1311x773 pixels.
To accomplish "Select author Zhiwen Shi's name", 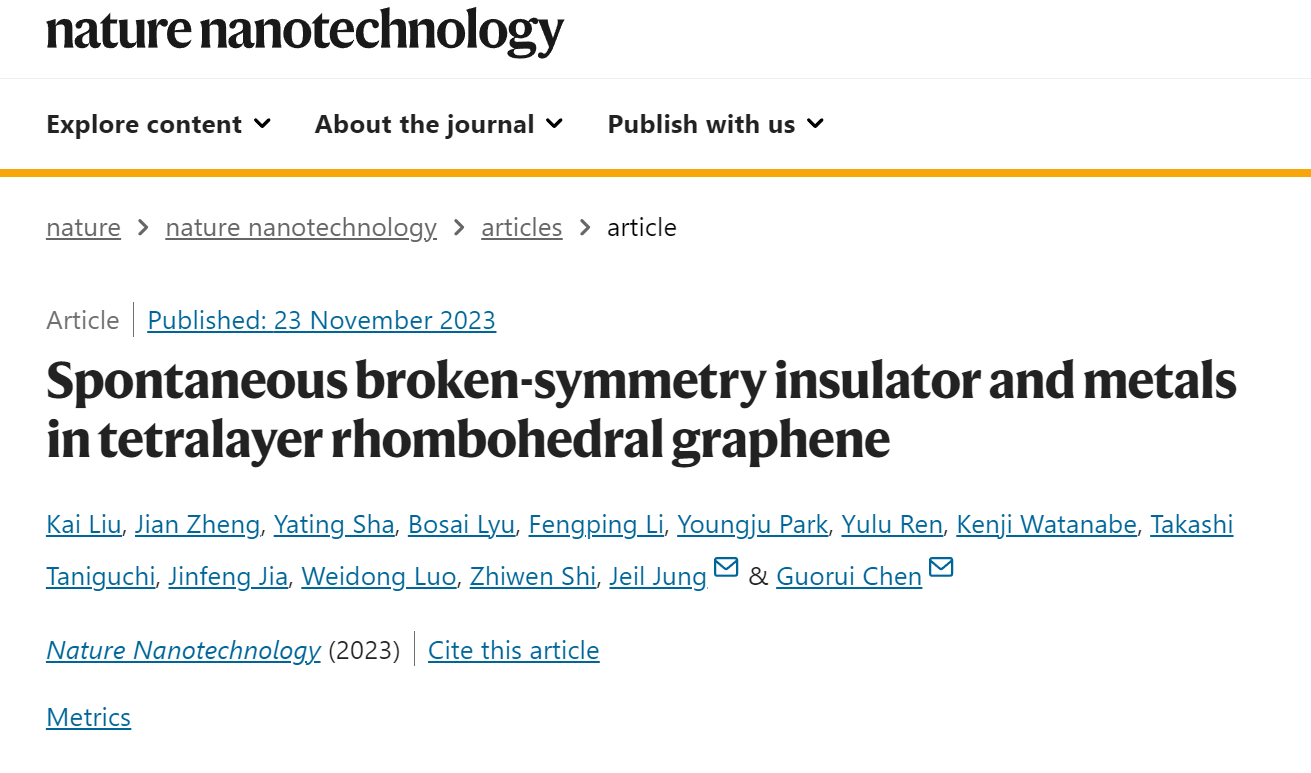I will [533, 577].
